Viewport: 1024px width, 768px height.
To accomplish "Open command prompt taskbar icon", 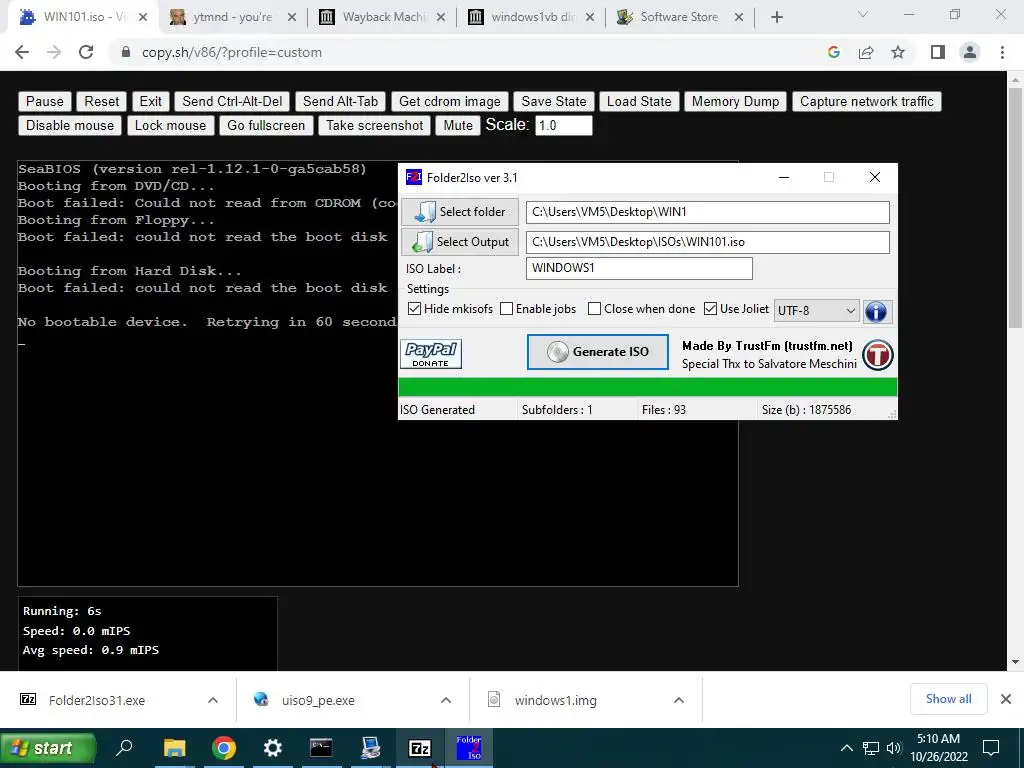I will (x=321, y=748).
